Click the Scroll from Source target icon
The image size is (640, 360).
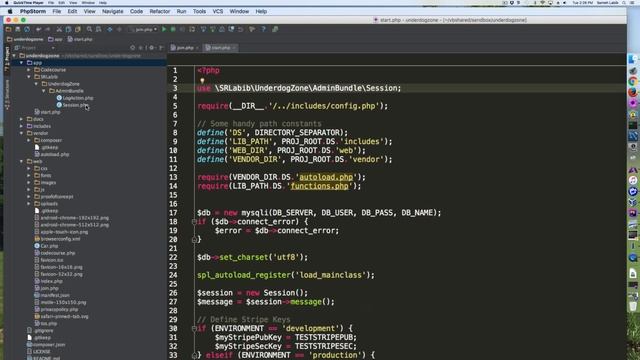[x=133, y=48]
